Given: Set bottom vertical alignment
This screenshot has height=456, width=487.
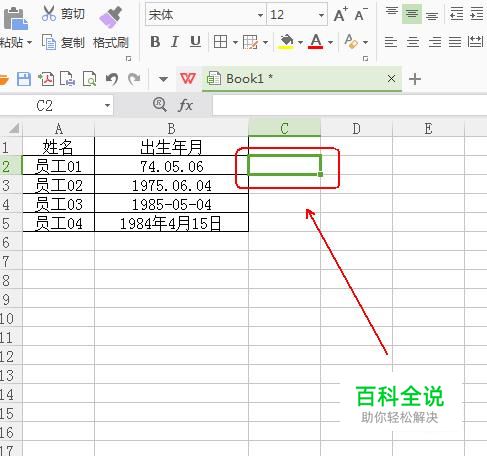Looking at the screenshot, I should 432,15.
